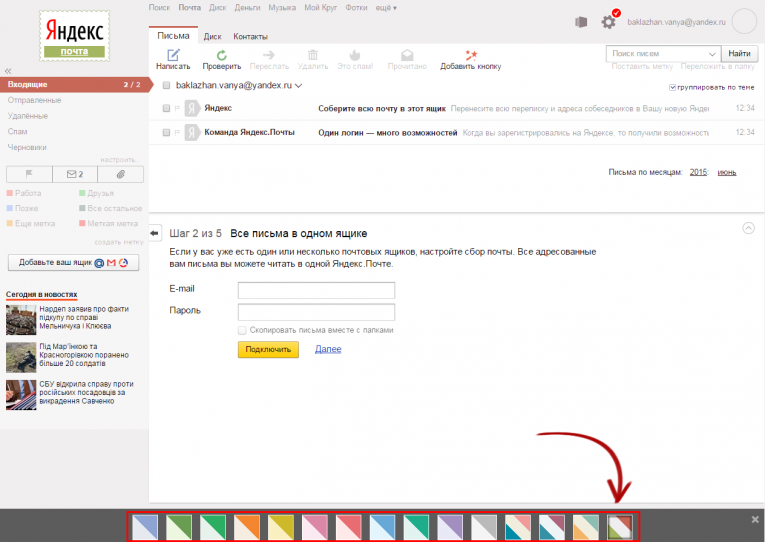Screen dimensions: 765x542
Task: Open Фотки in the top services bar
Action: [356, 8]
